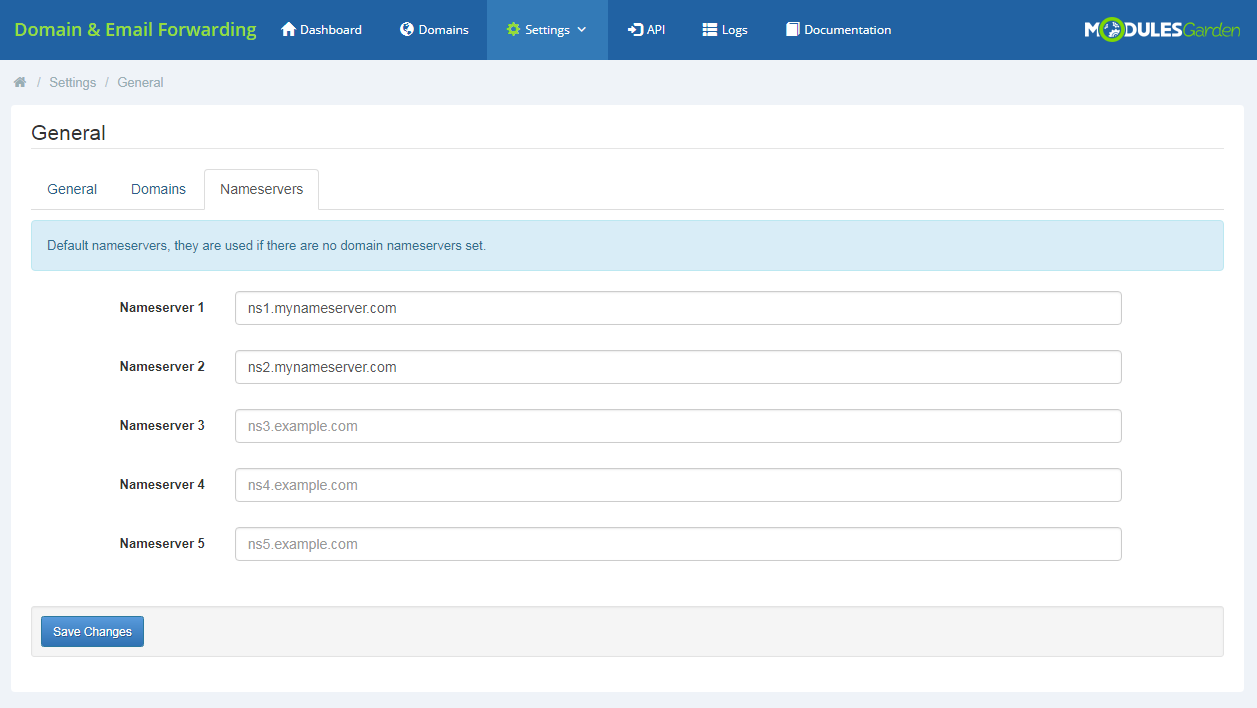Focus the Nameserver 3 input field
Screen dimensions: 1257x708
tap(677, 426)
